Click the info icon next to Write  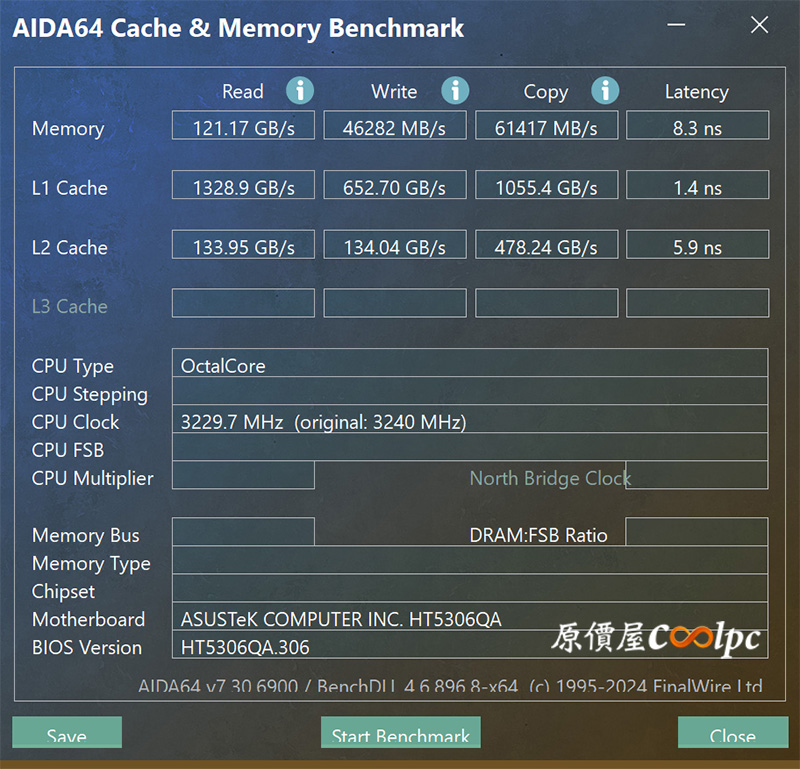pos(455,91)
